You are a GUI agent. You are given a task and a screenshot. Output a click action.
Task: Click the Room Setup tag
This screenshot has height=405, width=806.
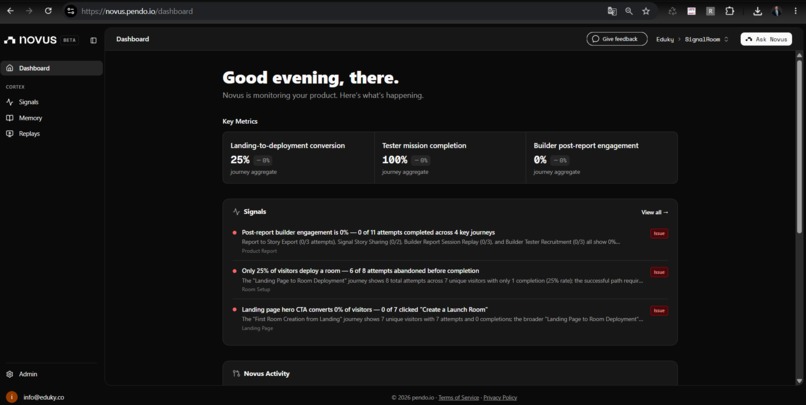(x=255, y=289)
